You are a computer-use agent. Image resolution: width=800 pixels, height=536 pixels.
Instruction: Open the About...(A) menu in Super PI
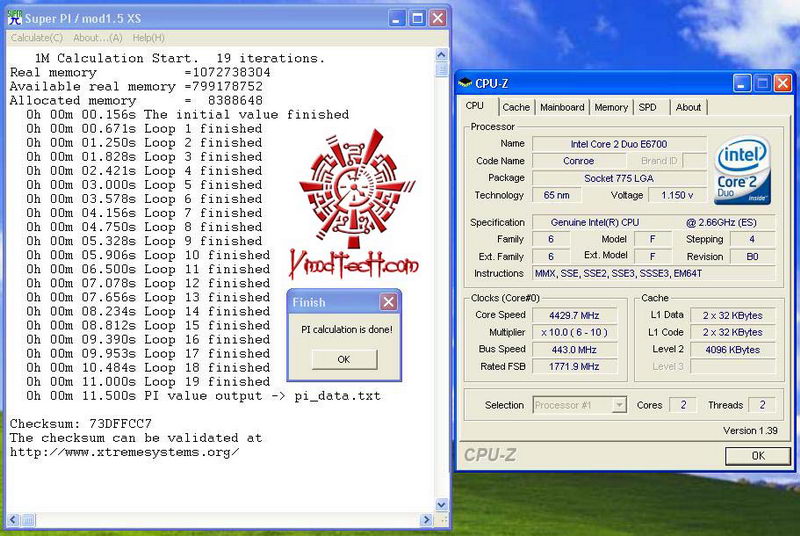(97, 38)
